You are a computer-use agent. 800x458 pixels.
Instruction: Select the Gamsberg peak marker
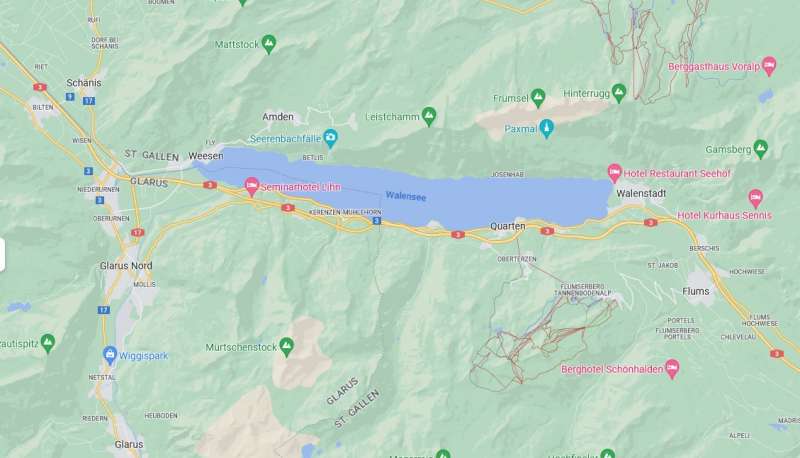pyautogui.click(x=760, y=149)
